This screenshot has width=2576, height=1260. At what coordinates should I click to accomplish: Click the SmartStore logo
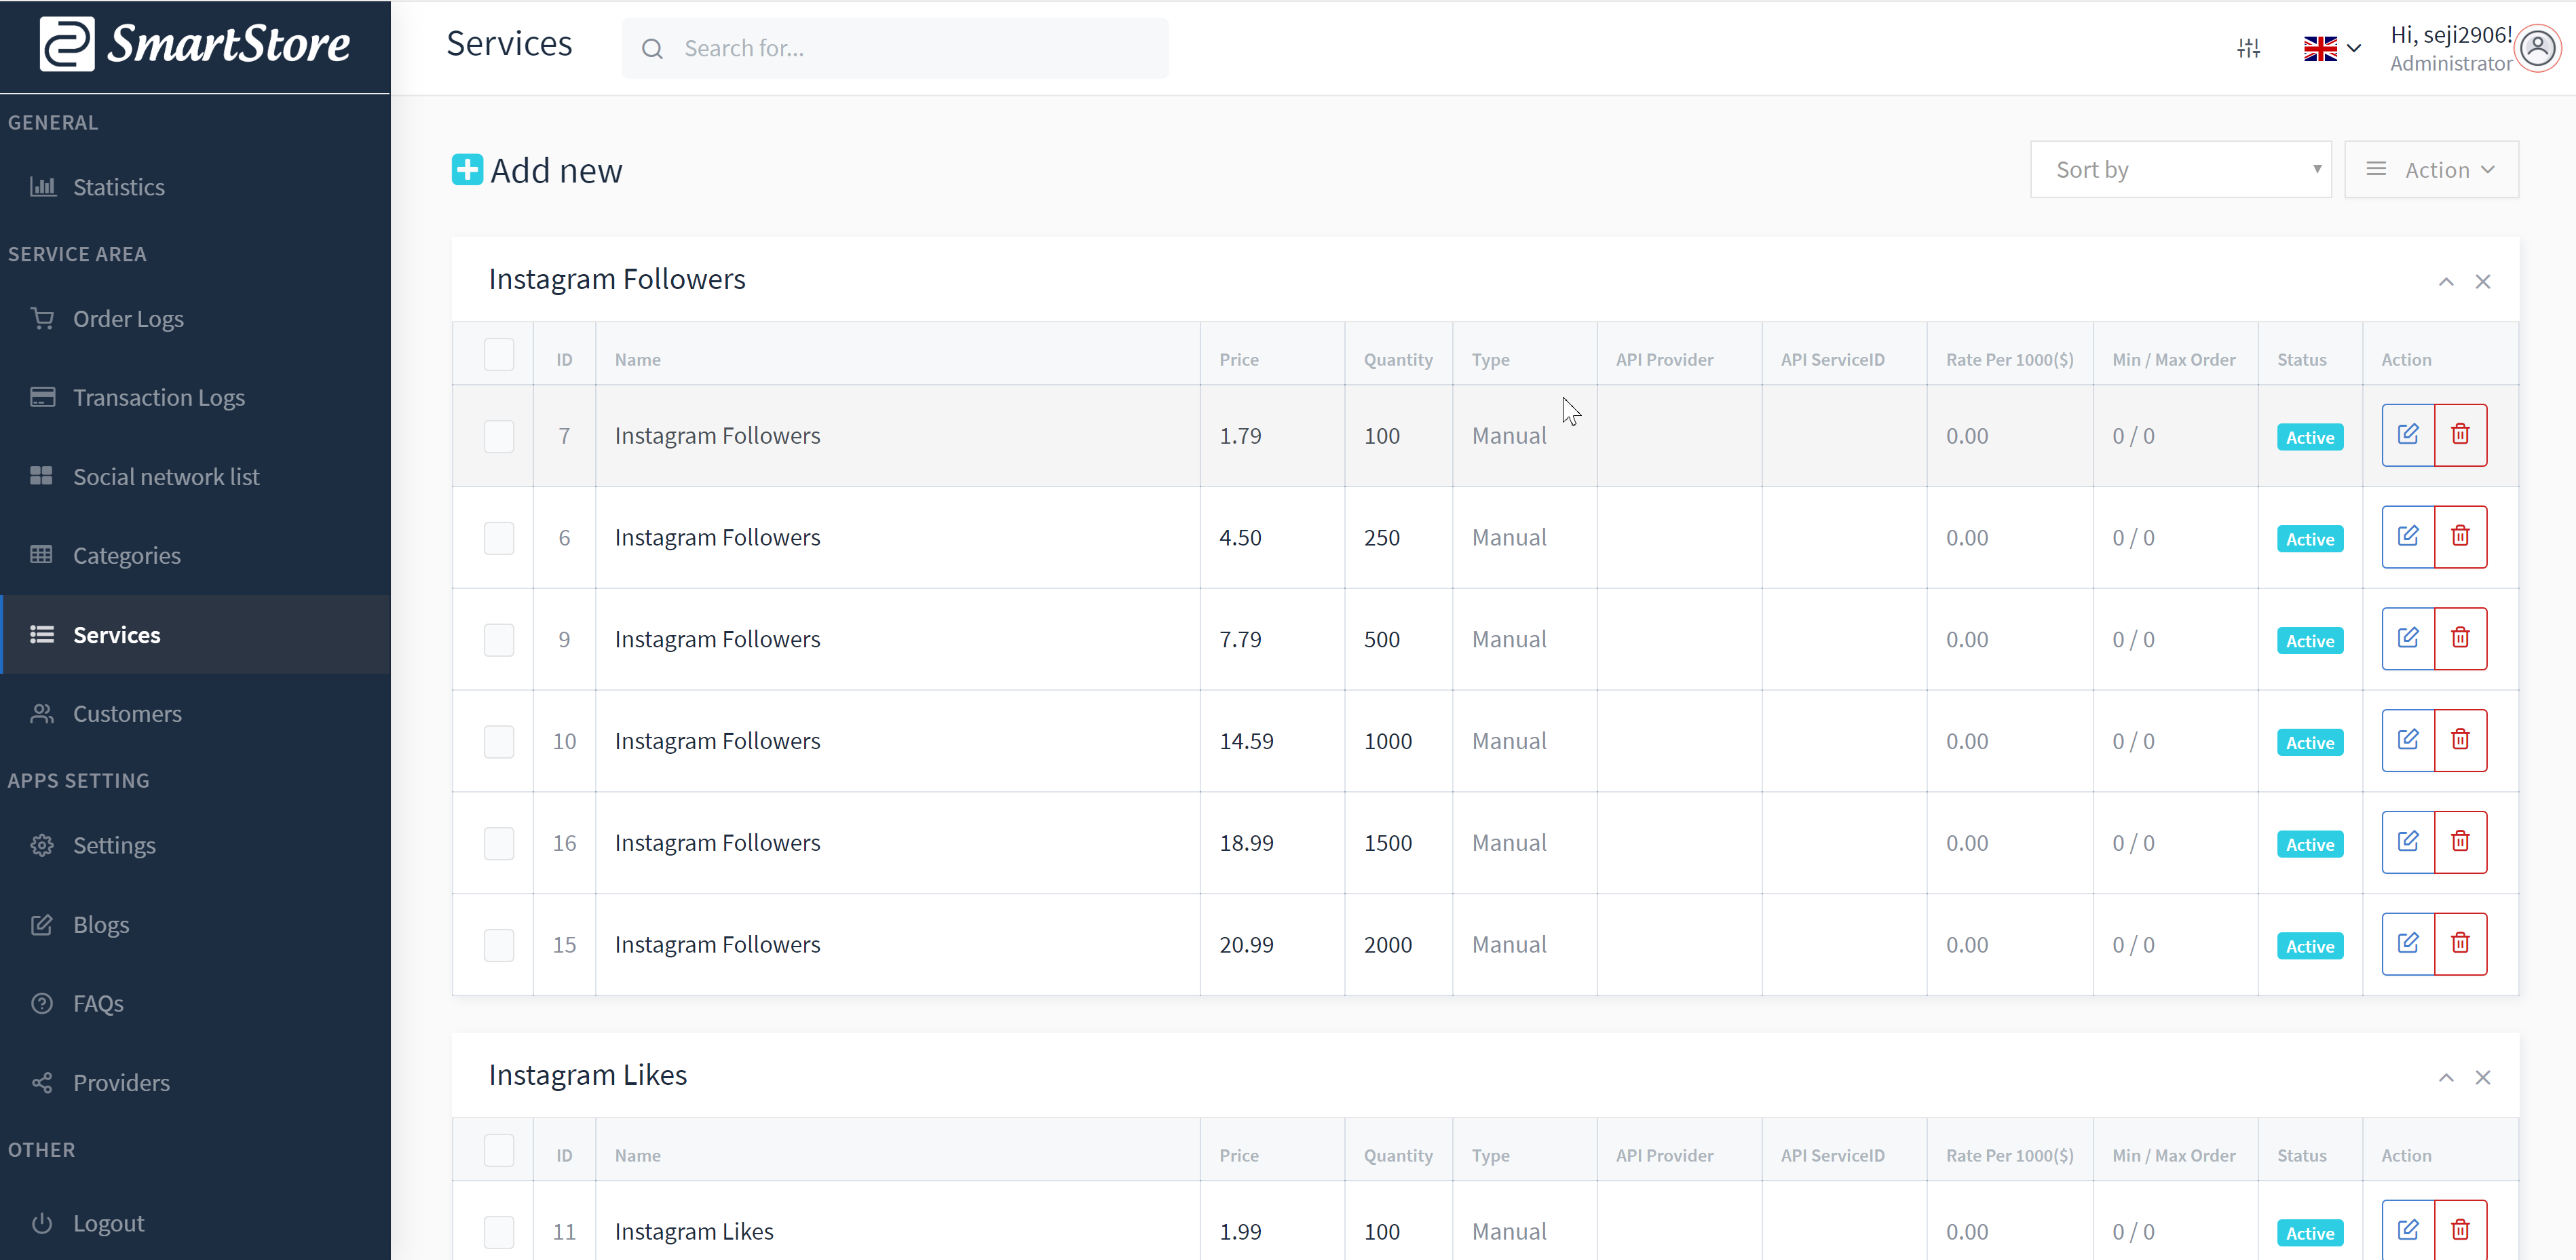[x=195, y=44]
